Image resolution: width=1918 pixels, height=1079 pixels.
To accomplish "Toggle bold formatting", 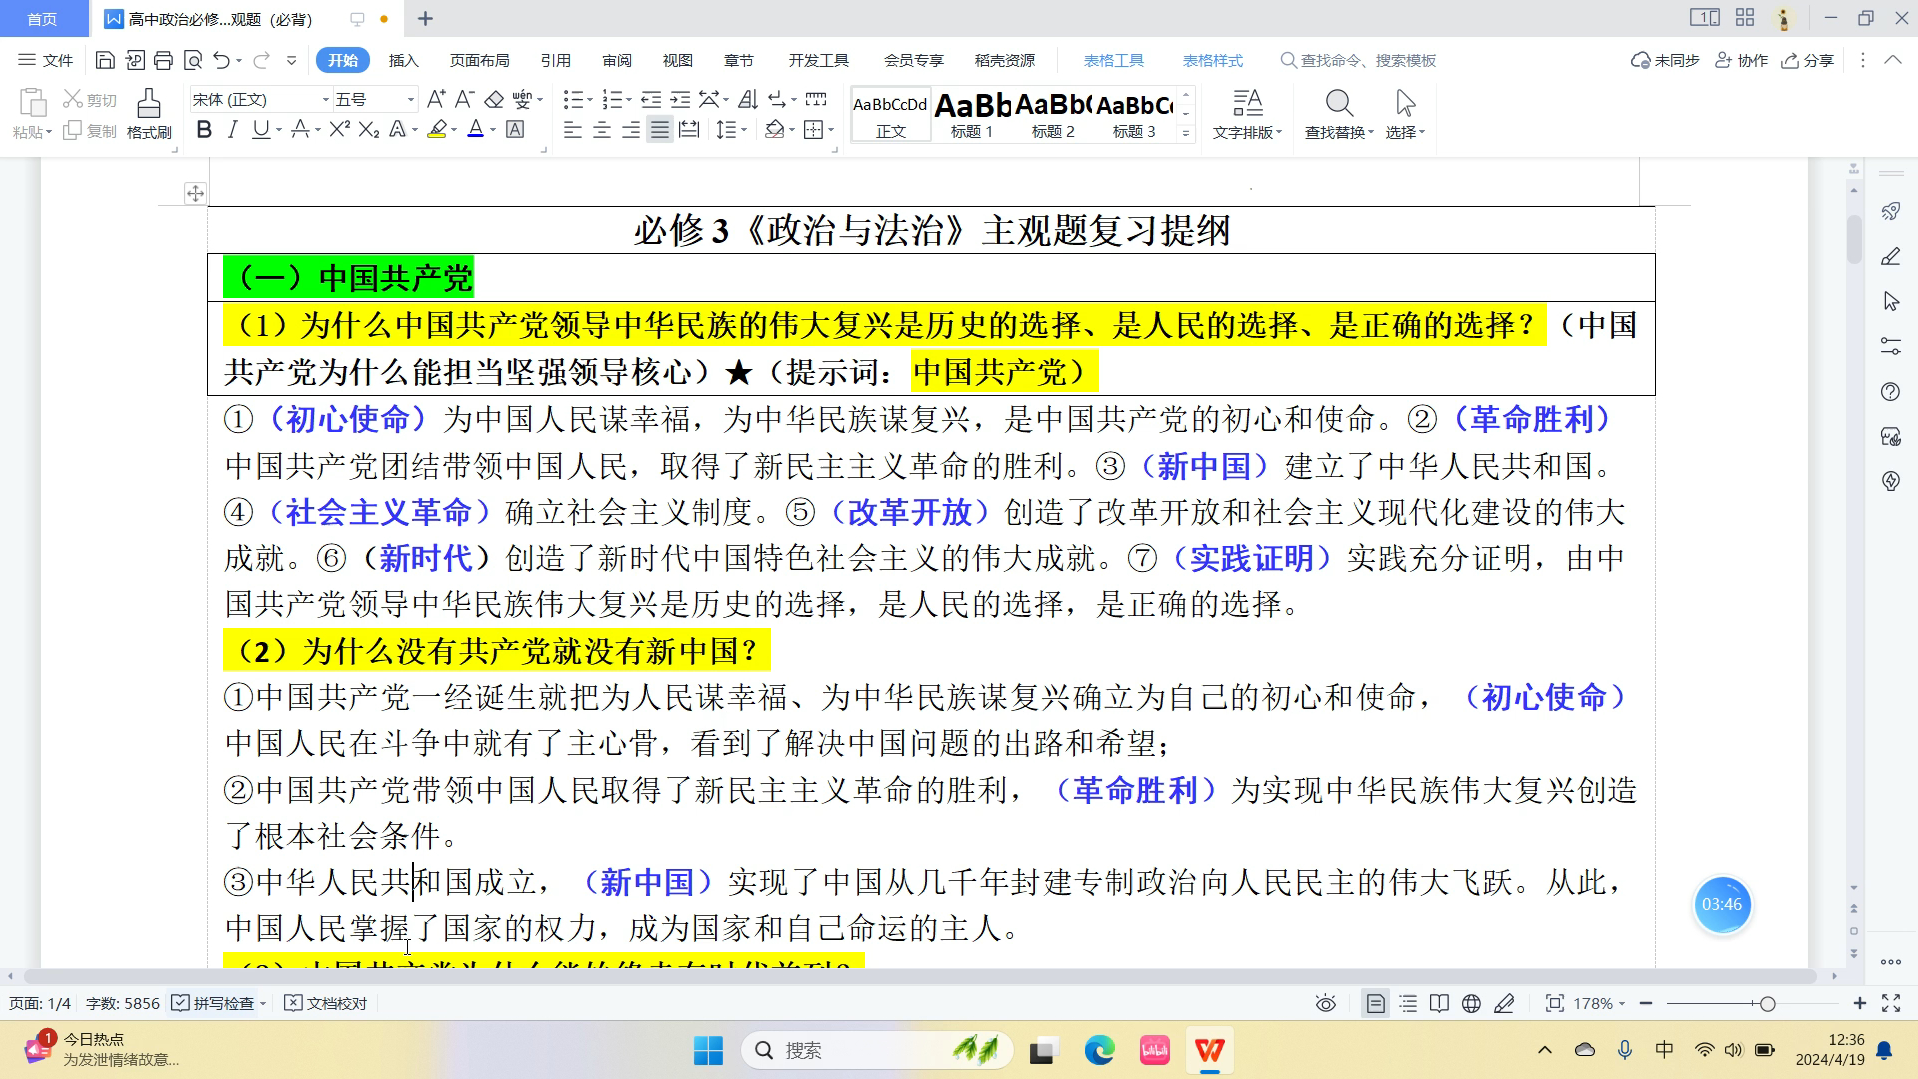I will 204,130.
